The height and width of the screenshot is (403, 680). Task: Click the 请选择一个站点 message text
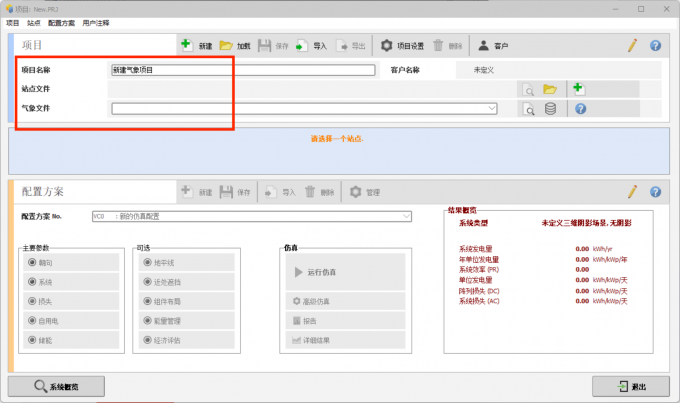click(337, 139)
